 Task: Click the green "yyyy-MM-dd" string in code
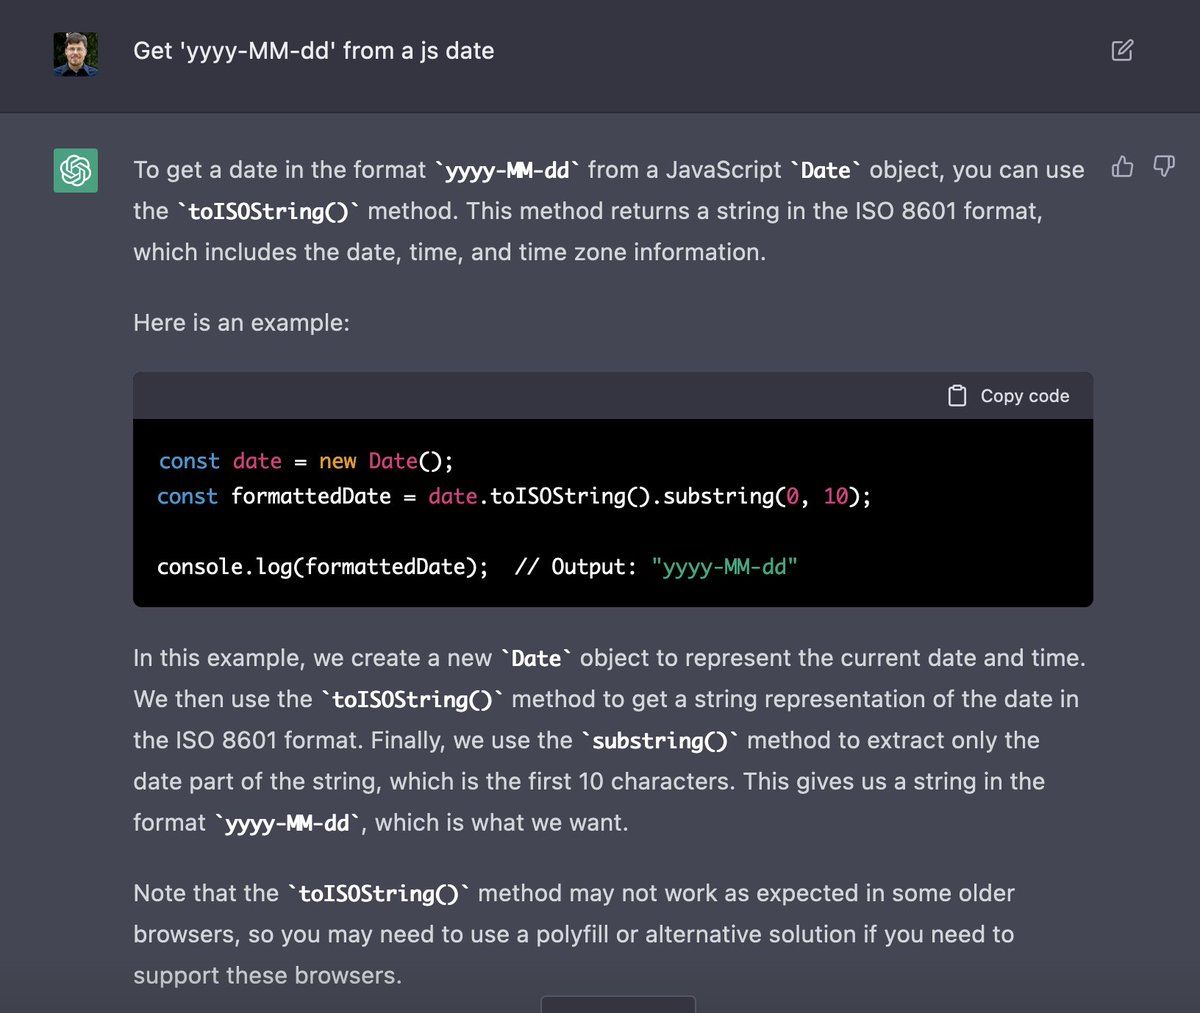click(724, 567)
